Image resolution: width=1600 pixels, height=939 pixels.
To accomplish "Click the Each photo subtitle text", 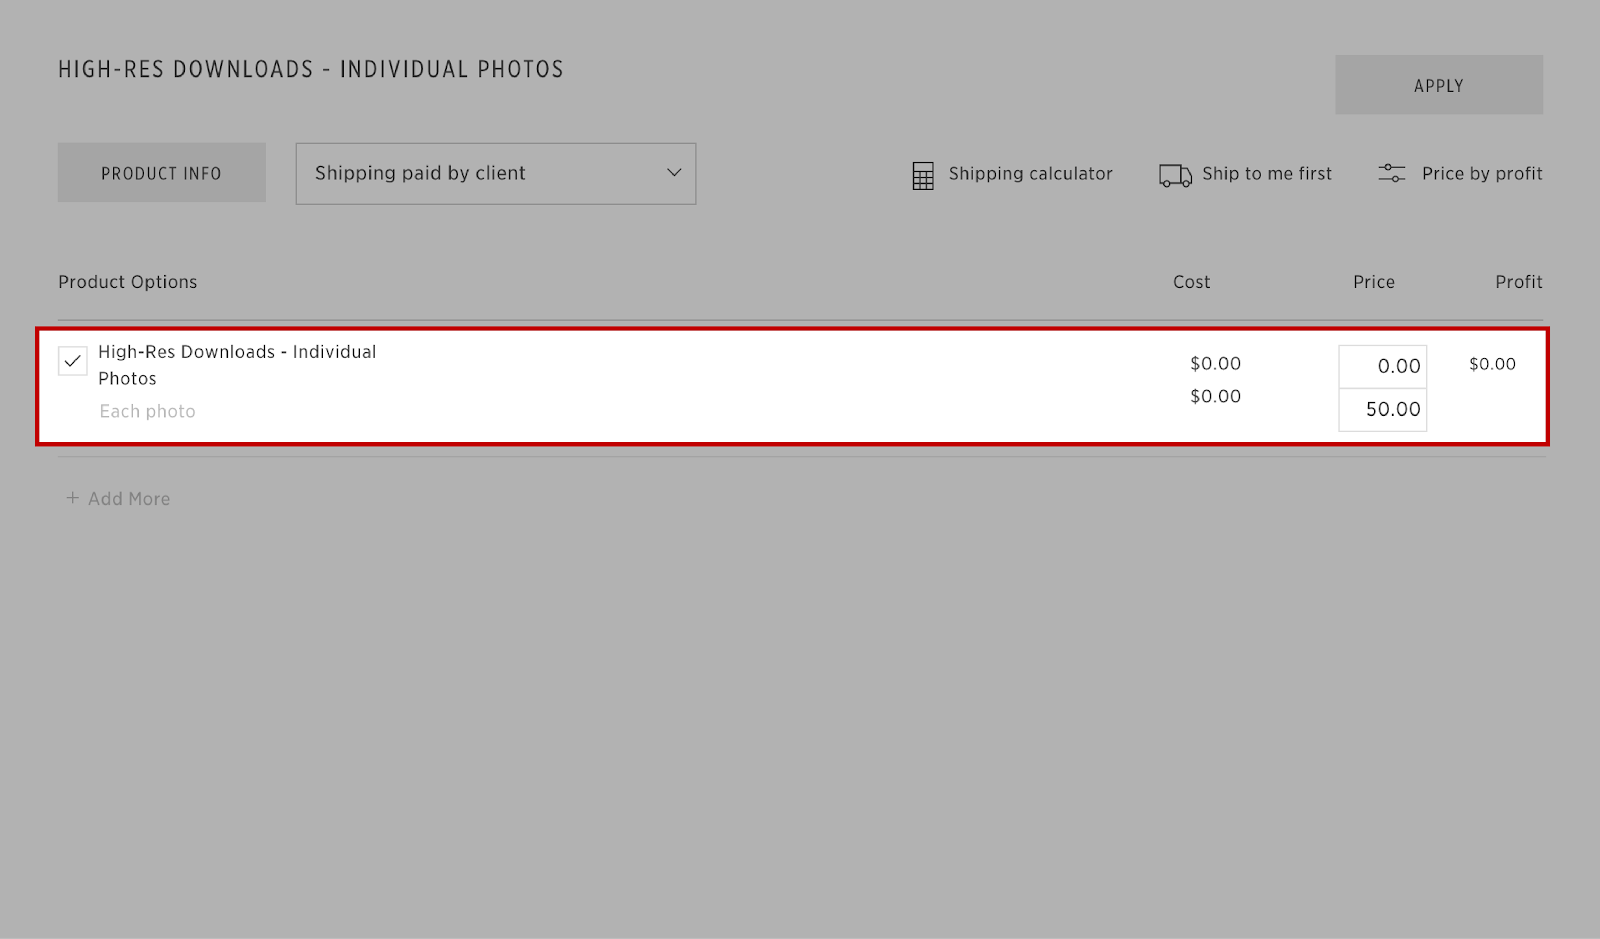I will [147, 411].
